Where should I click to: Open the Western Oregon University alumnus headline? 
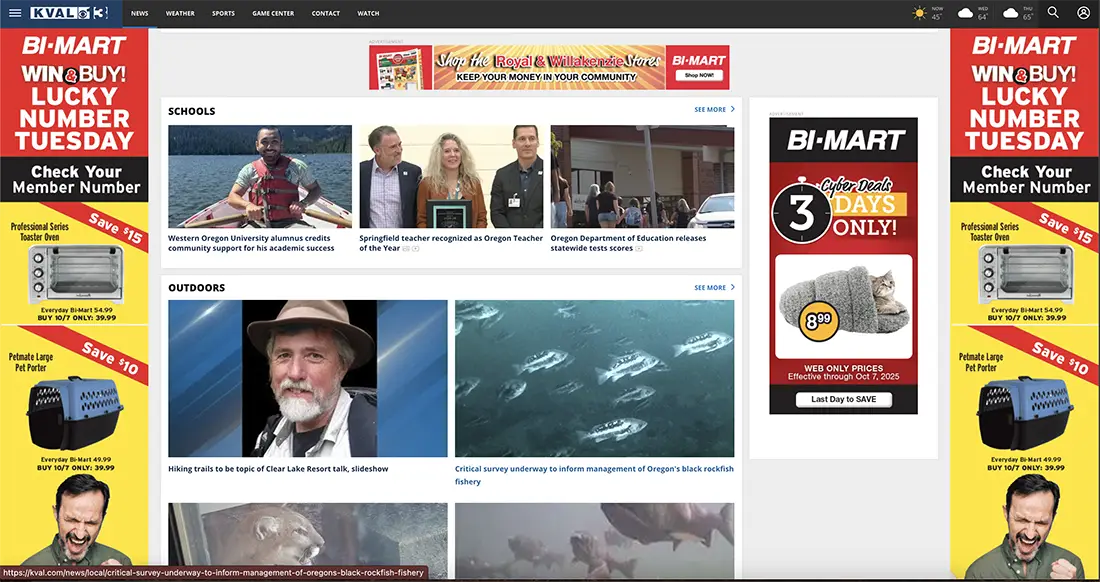tap(251, 243)
